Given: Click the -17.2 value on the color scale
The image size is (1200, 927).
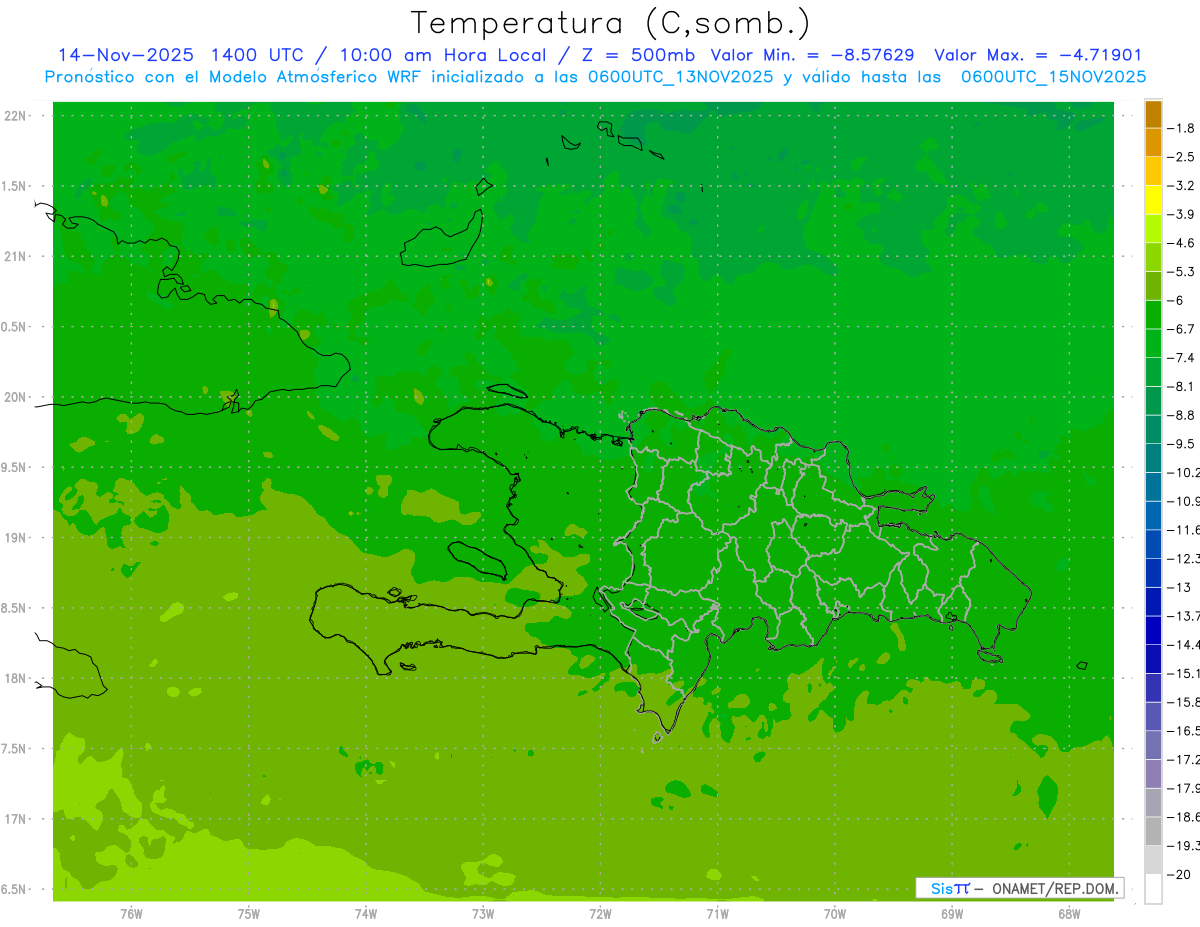Looking at the screenshot, I should click(1184, 760).
